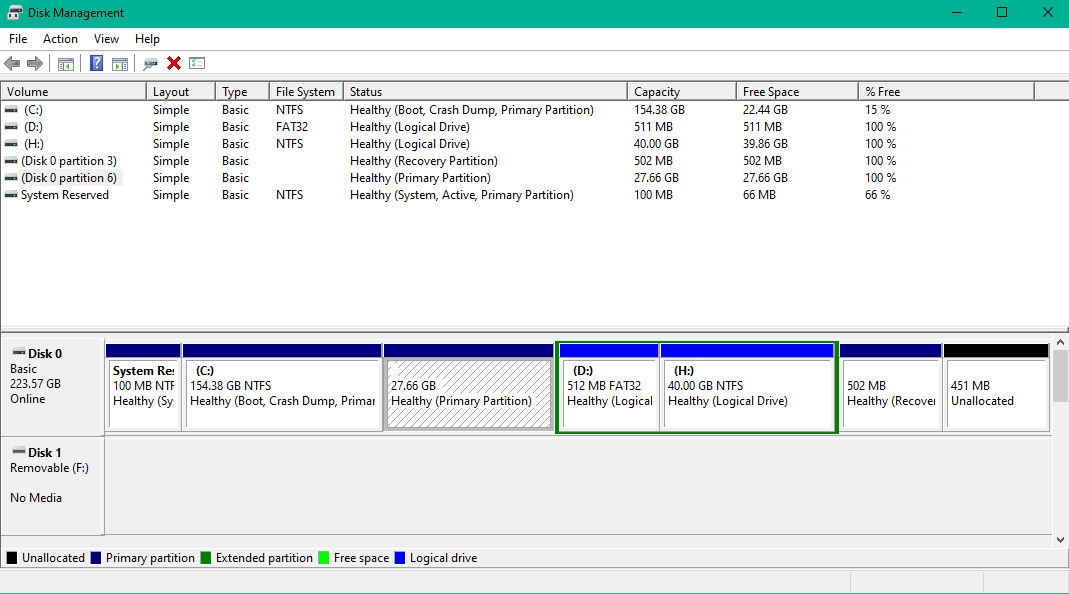Image resolution: width=1069 pixels, height=594 pixels.
Task: Sort by the Status column header
Action: [485, 91]
